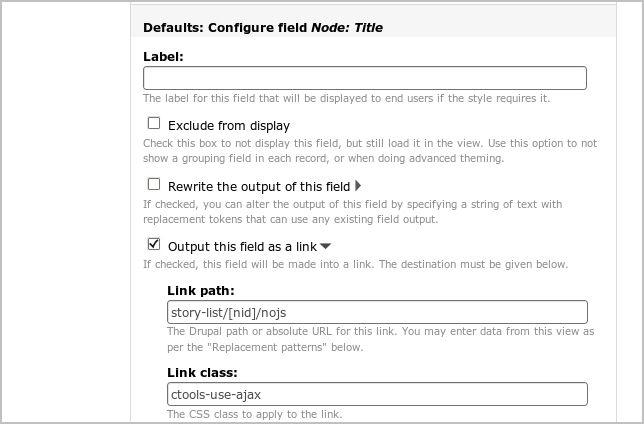Viewport: 644px width, 424px height.
Task: Click the Link class text field
Action: point(377,394)
